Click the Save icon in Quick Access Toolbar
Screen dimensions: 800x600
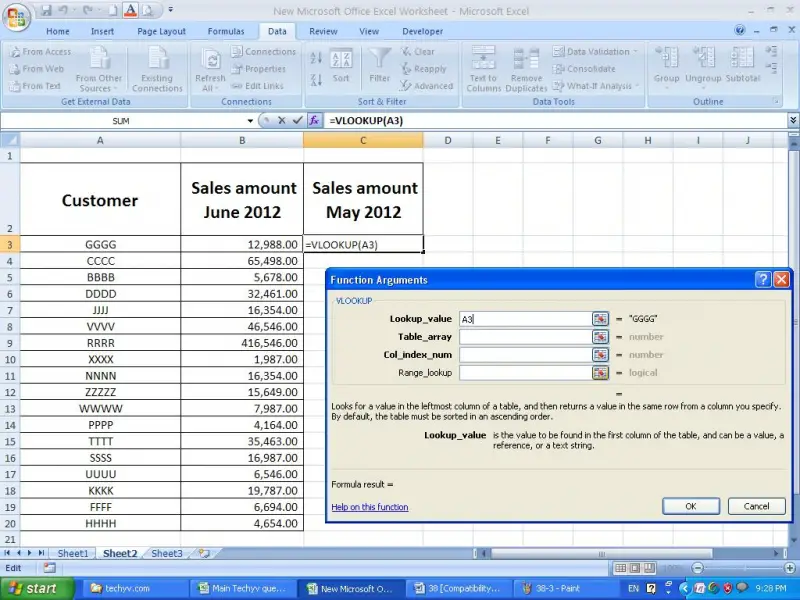pyautogui.click(x=46, y=10)
